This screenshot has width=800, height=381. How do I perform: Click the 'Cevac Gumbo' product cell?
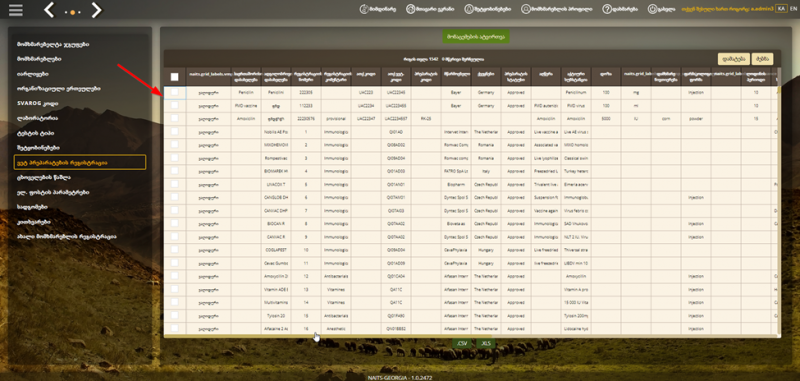[276, 263]
